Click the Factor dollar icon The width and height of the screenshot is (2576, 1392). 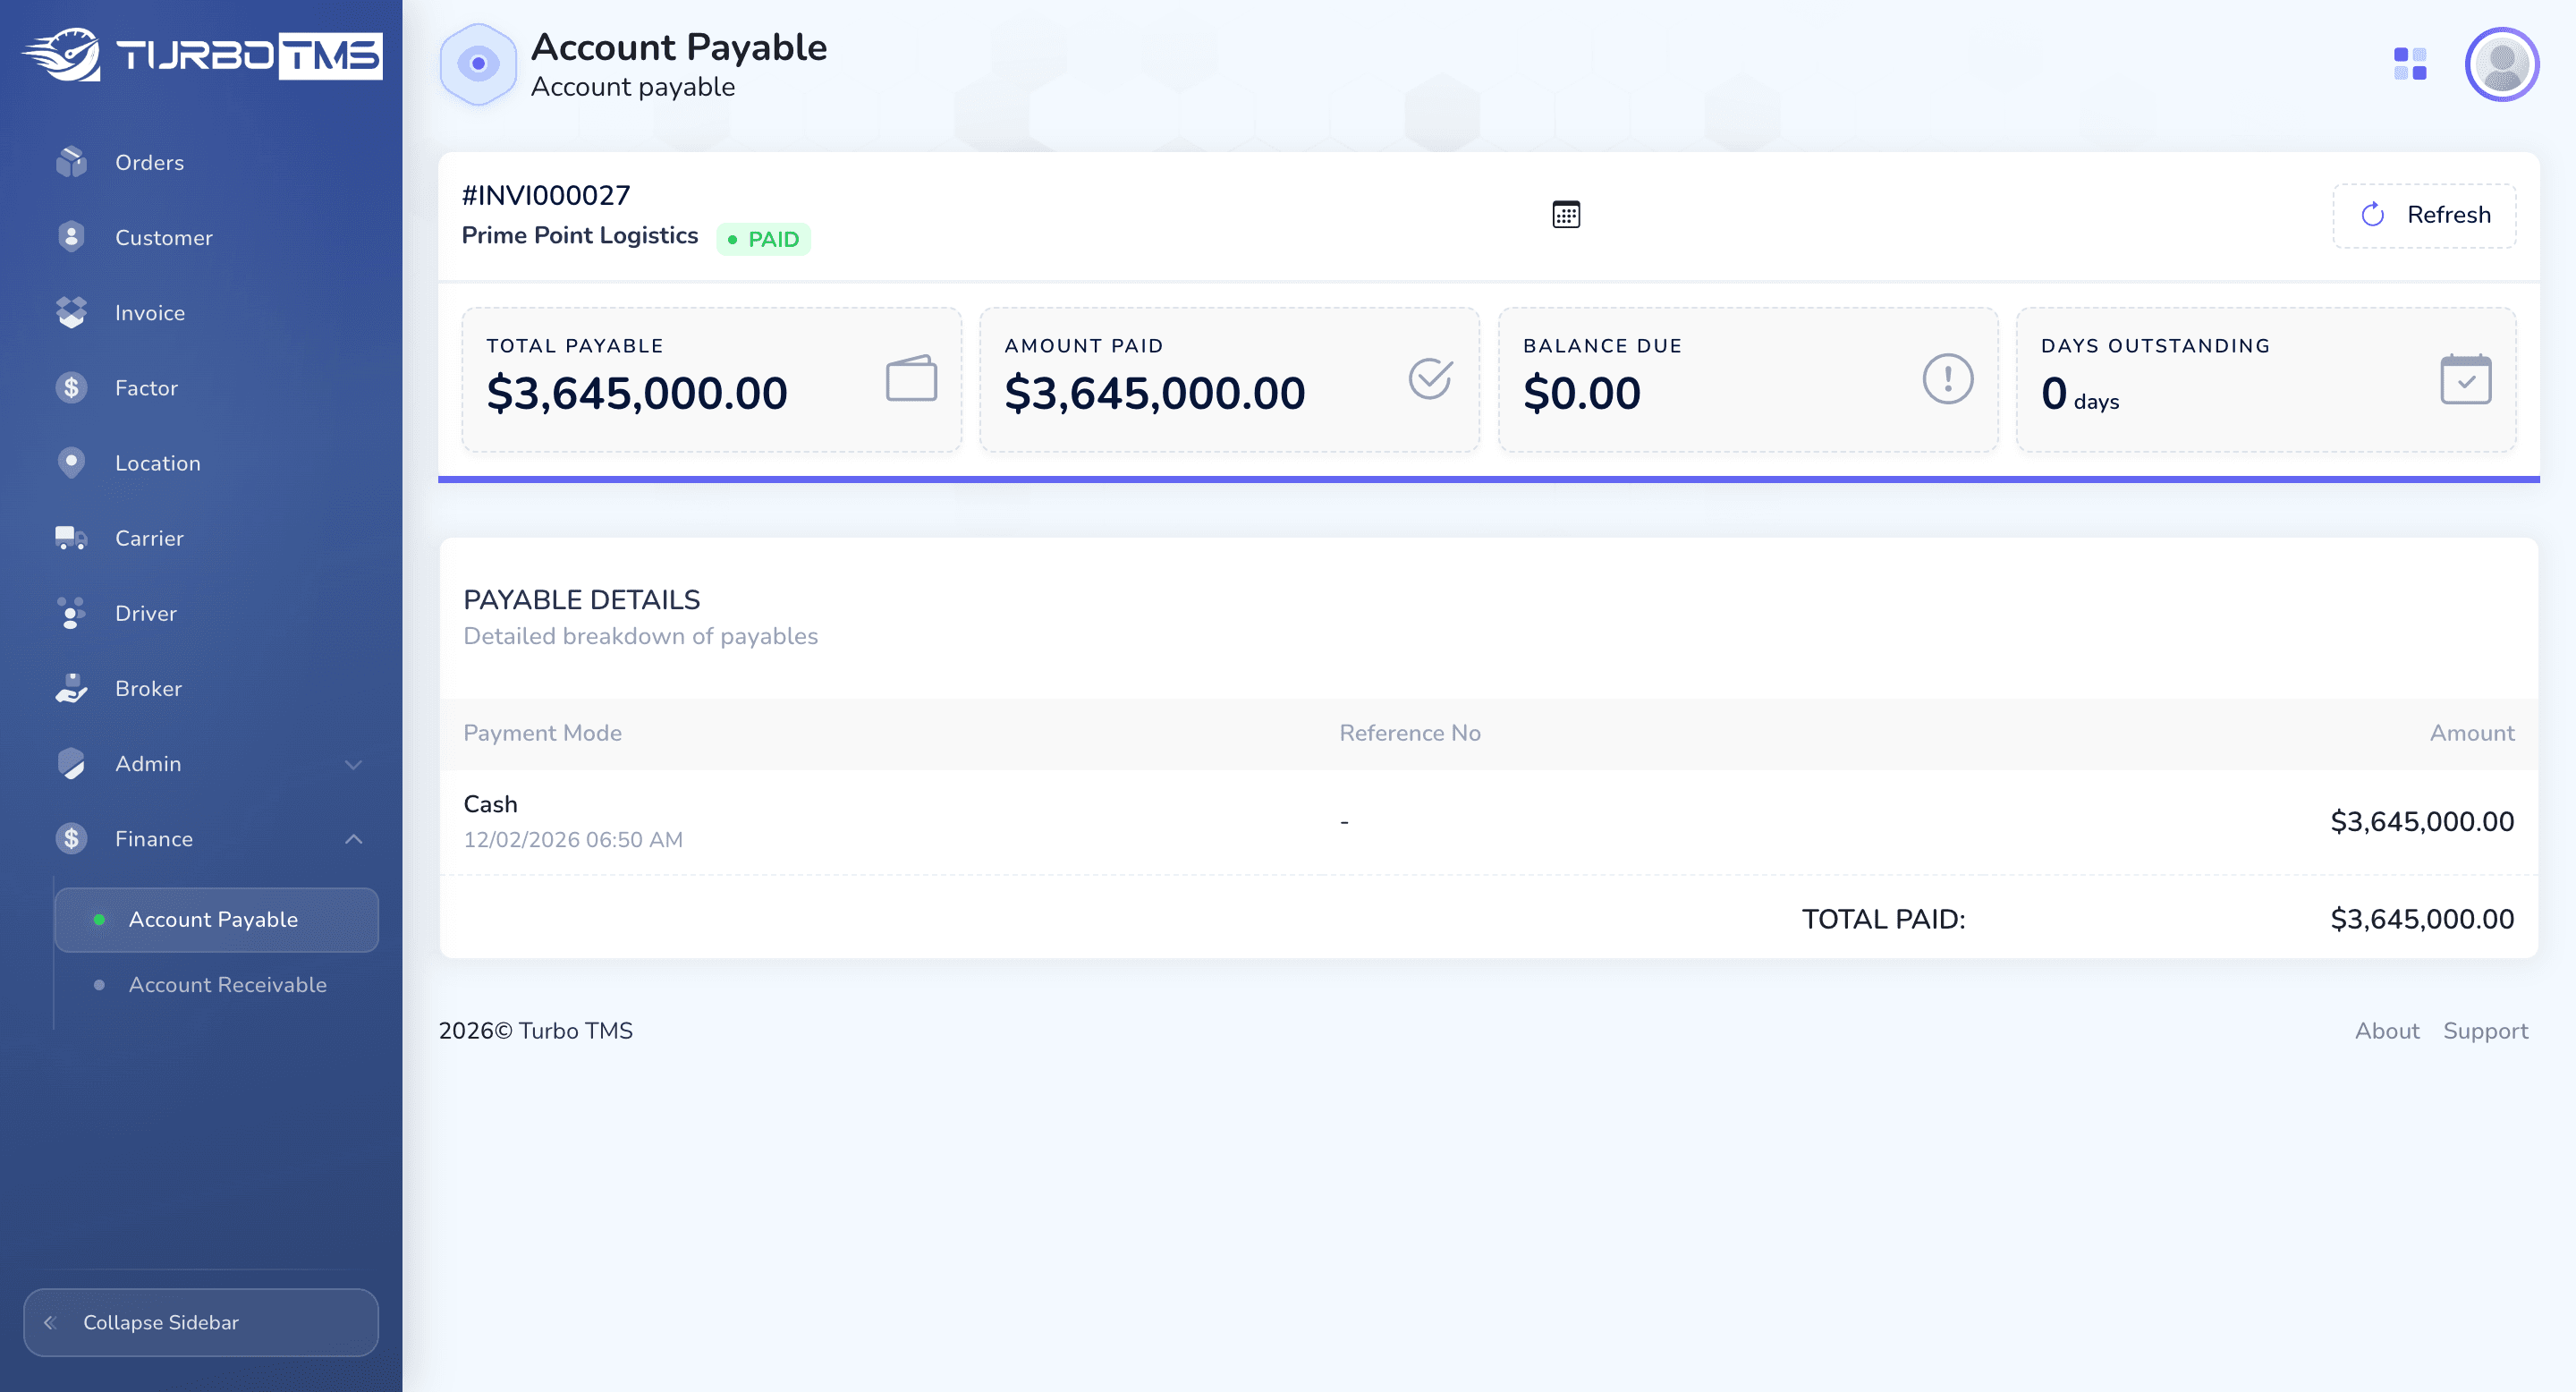(x=71, y=387)
